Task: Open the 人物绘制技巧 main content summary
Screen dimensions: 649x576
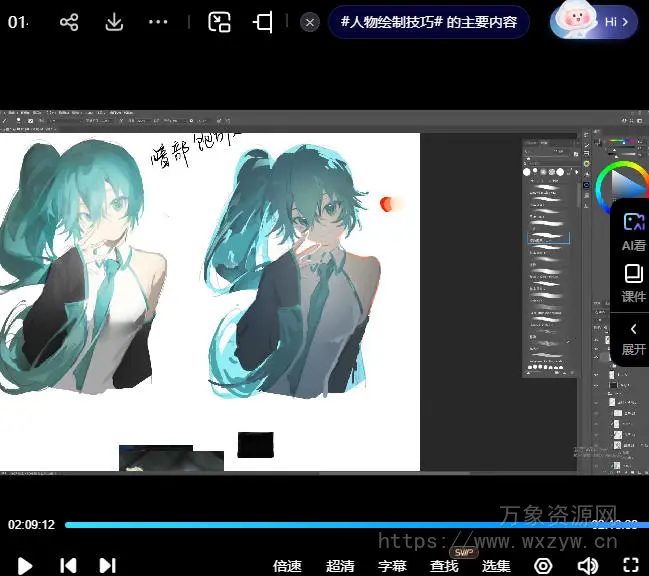Action: (x=429, y=22)
